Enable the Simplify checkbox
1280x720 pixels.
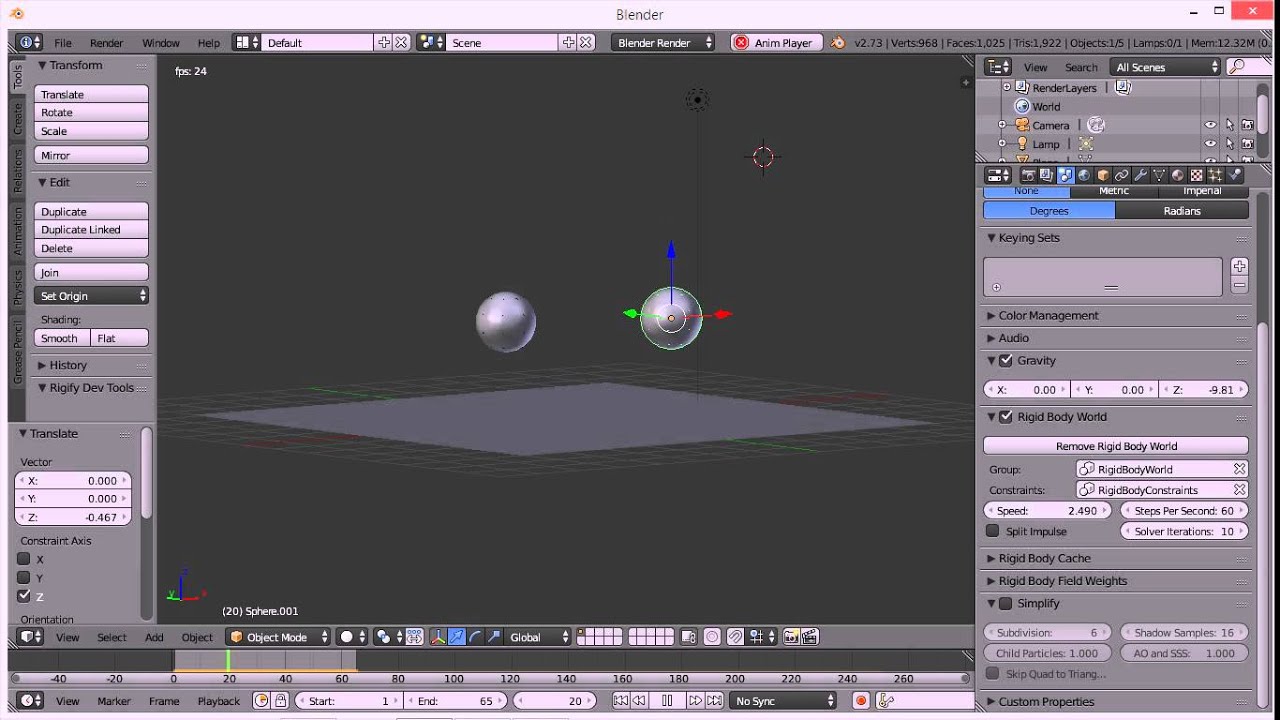click(x=1006, y=604)
